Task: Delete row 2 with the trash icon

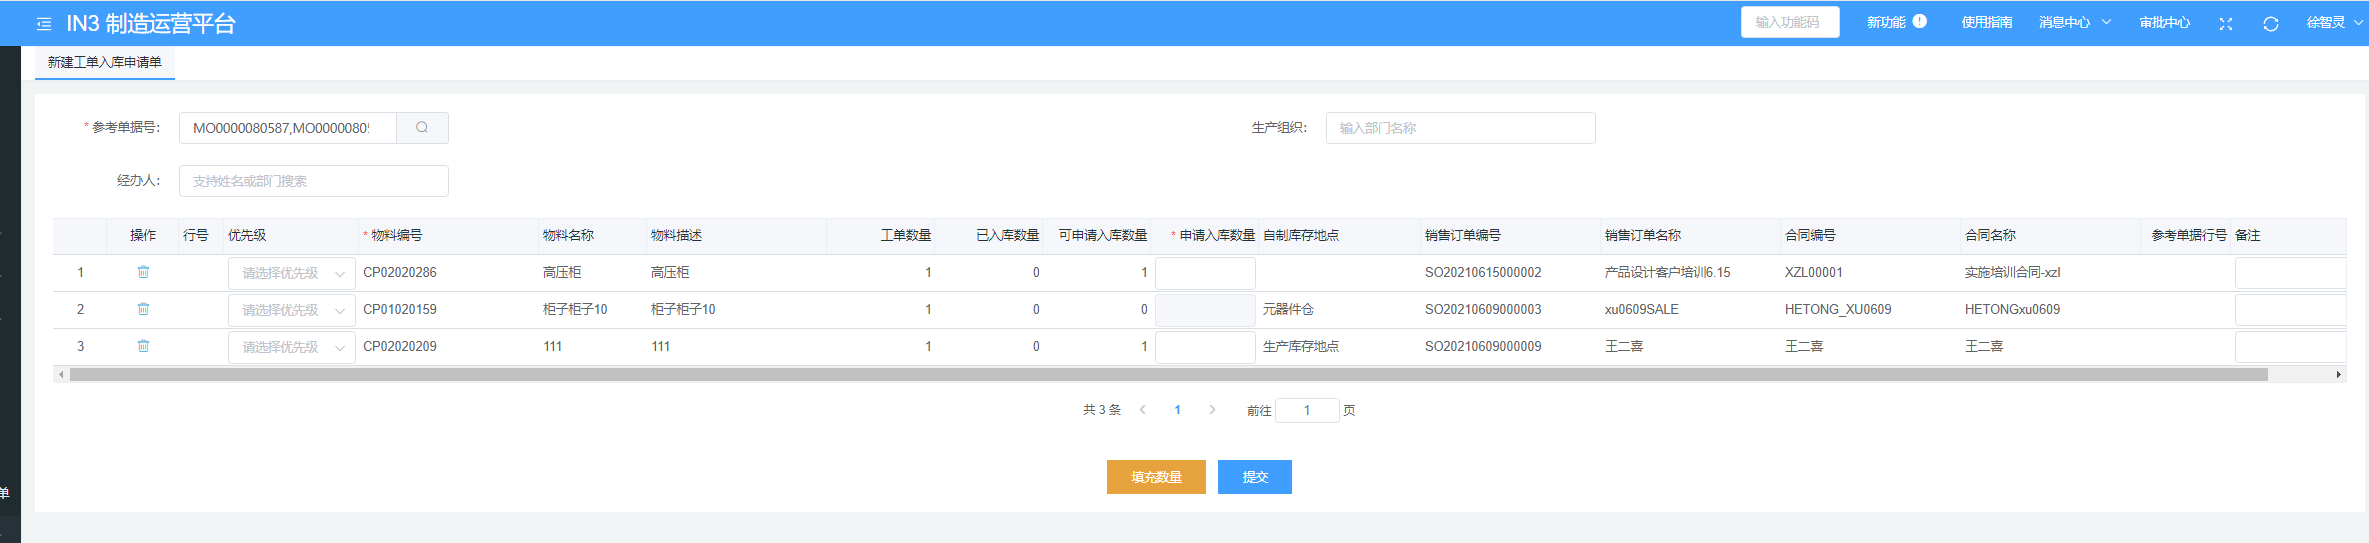Action: 143,309
